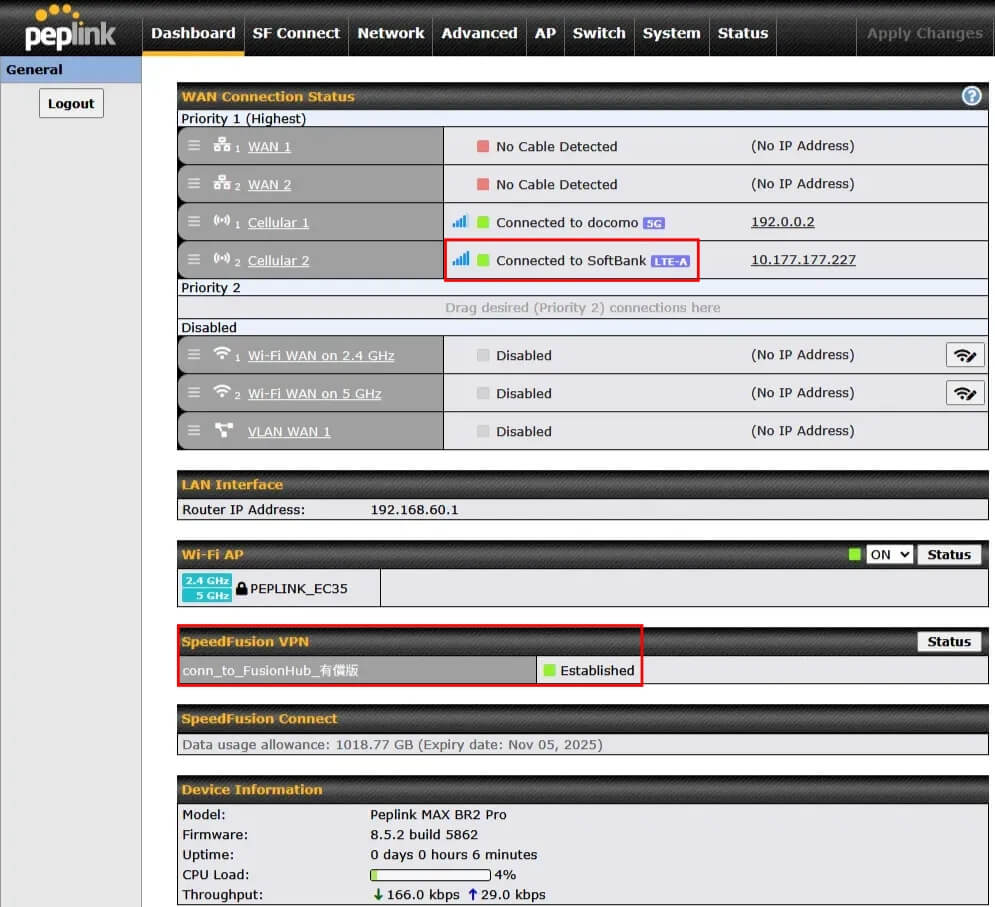Click the drag handle for WAN 1
Viewport: 995px width, 907px height.
(194, 146)
